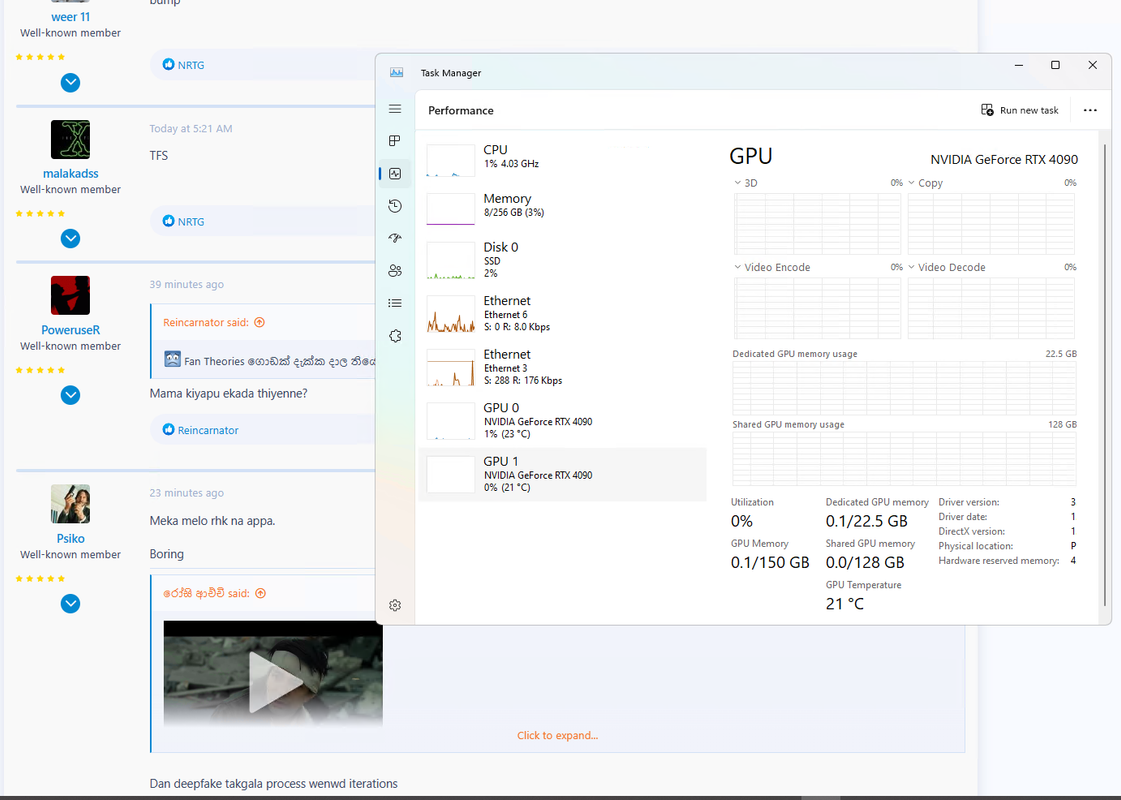1121x800 pixels.
Task: Open Details list icon in sidebar
Action: (395, 303)
